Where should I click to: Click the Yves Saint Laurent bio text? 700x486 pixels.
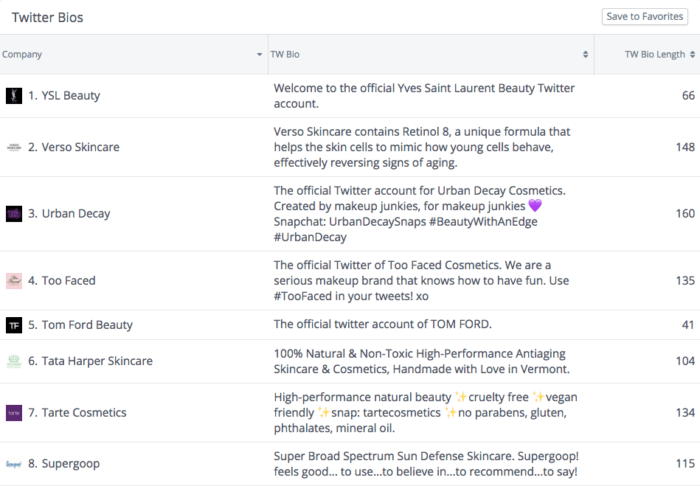pyautogui.click(x=424, y=96)
